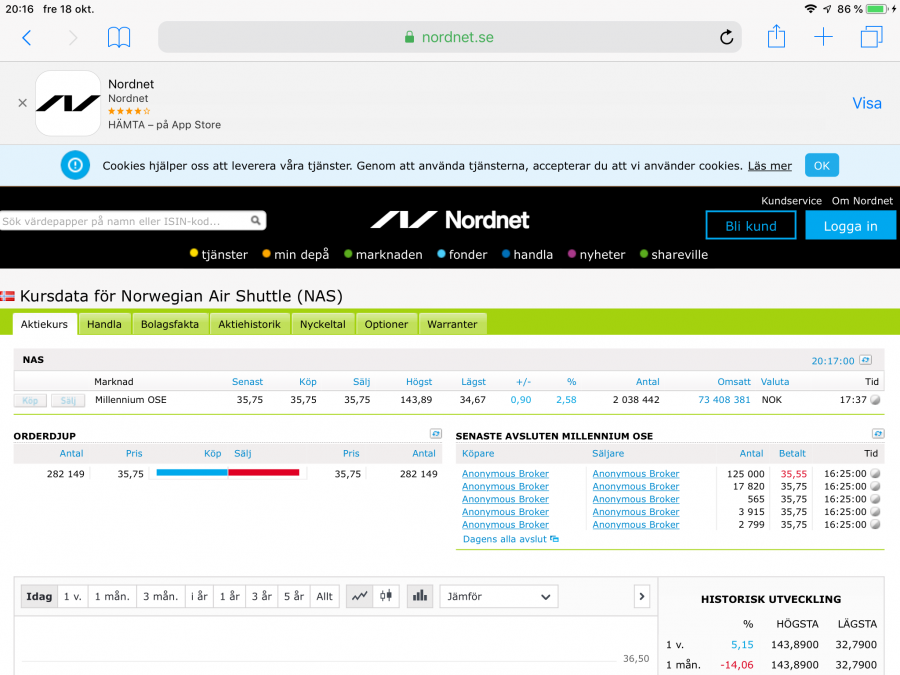Toggle the volume bars chart icon
Image resolution: width=900 pixels, height=675 pixels.
(x=419, y=596)
